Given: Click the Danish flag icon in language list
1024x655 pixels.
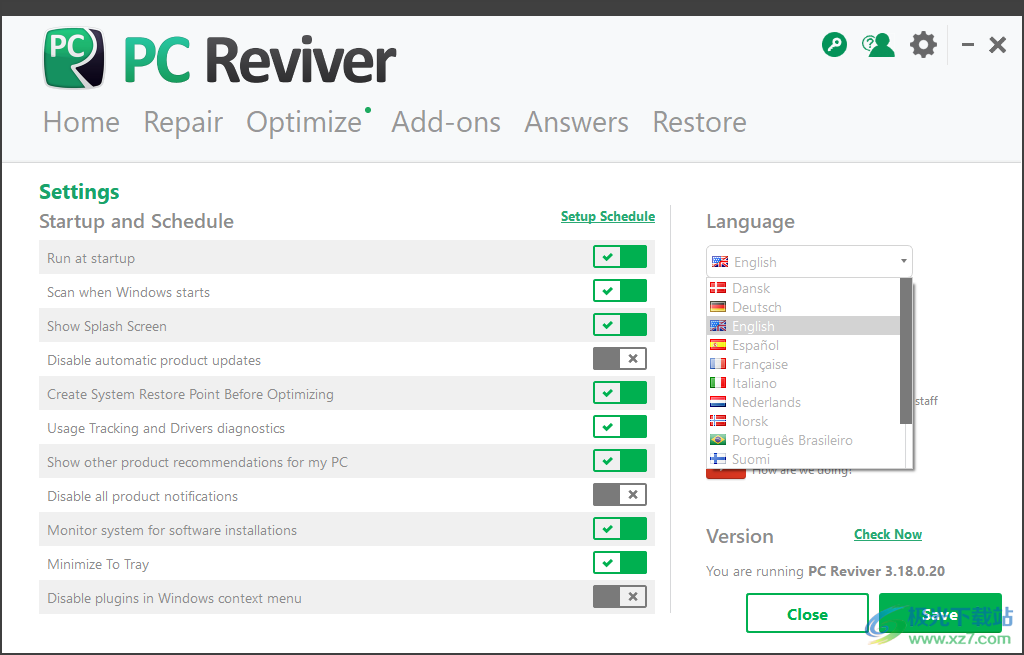Looking at the screenshot, I should pos(718,288).
